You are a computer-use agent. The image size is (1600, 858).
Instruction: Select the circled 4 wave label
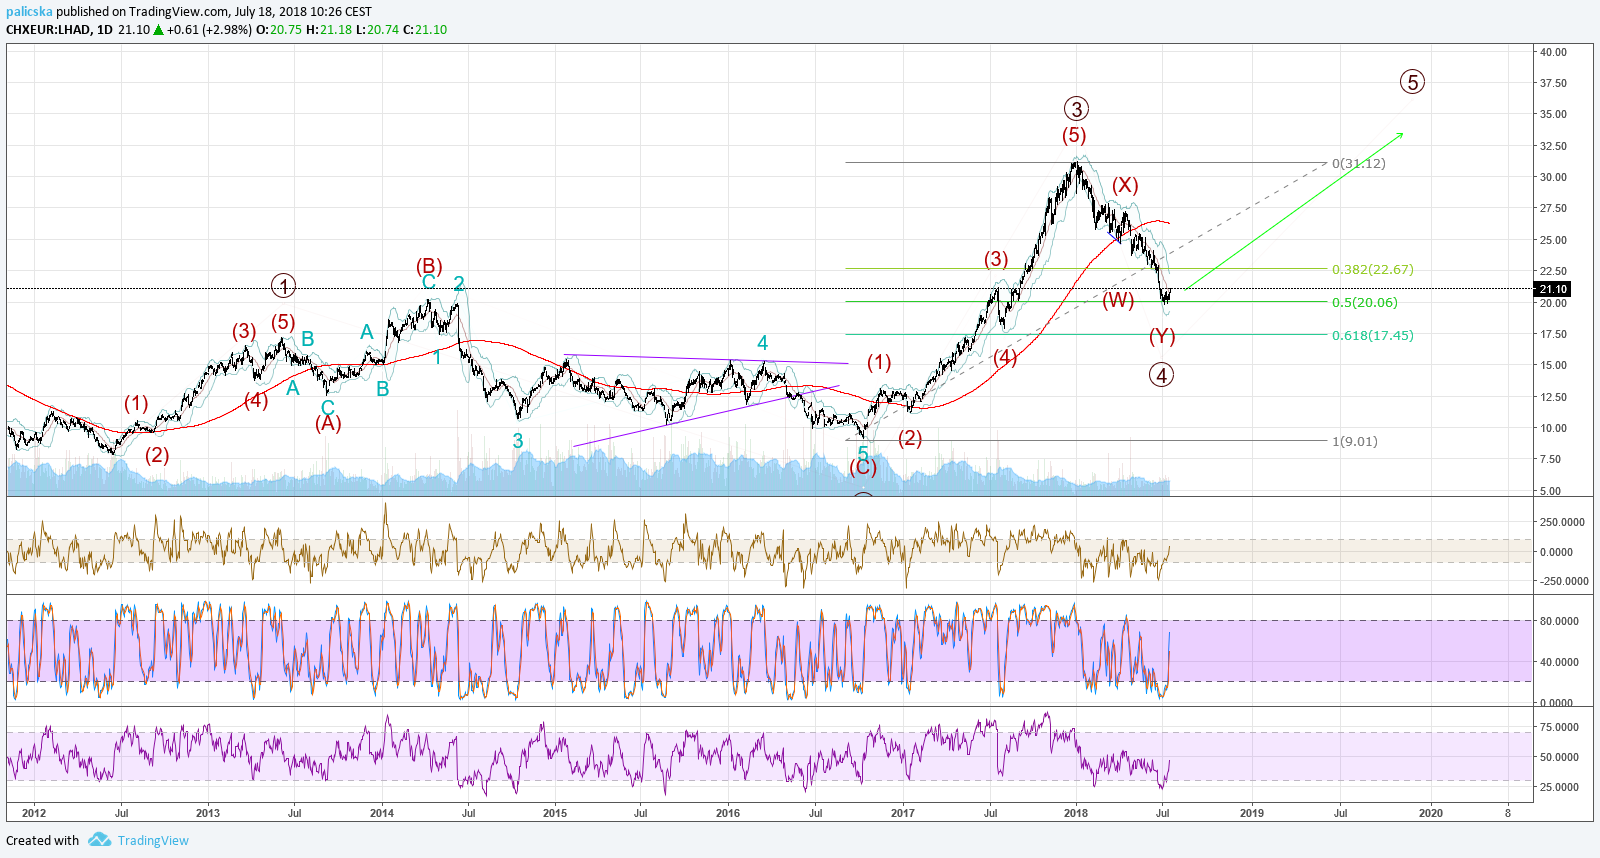[1161, 375]
